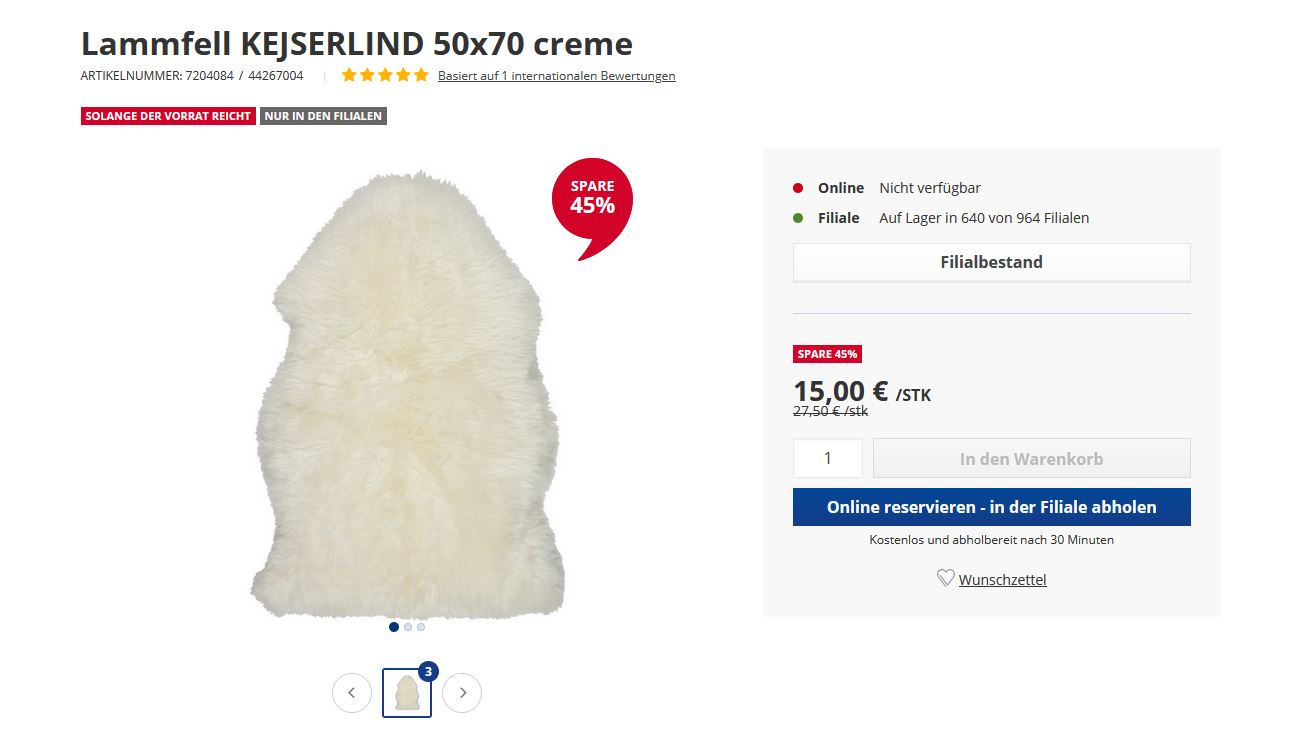The width and height of the screenshot is (1295, 741).
Task: Open the international Bewertungen reviews link
Action: [556, 76]
